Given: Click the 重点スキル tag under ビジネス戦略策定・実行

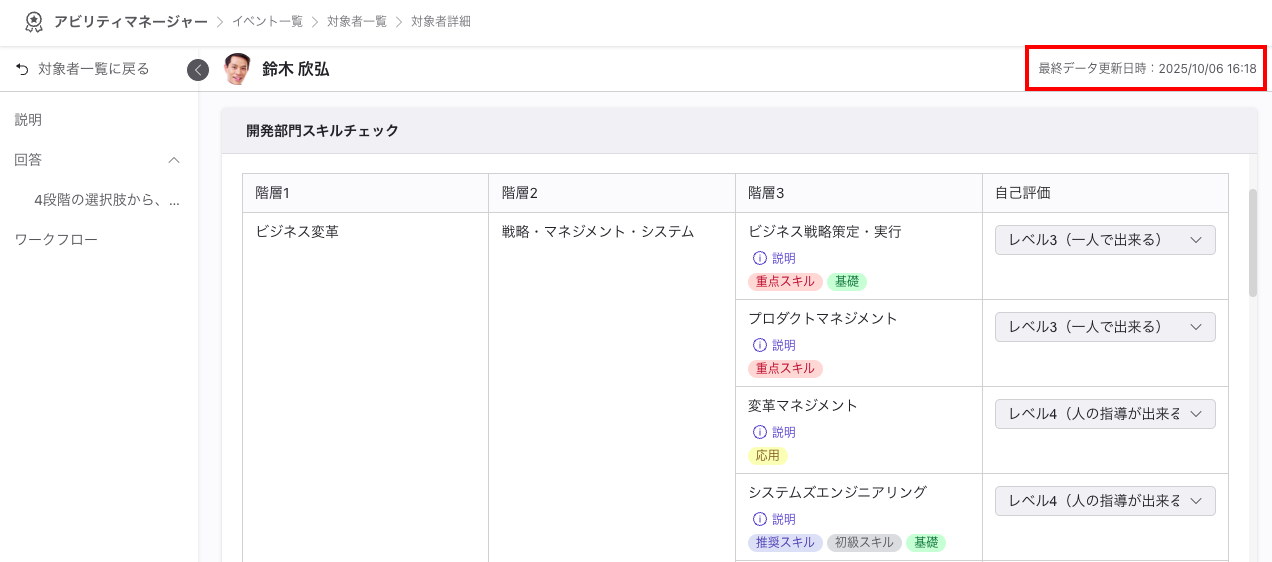Looking at the screenshot, I should tap(785, 282).
